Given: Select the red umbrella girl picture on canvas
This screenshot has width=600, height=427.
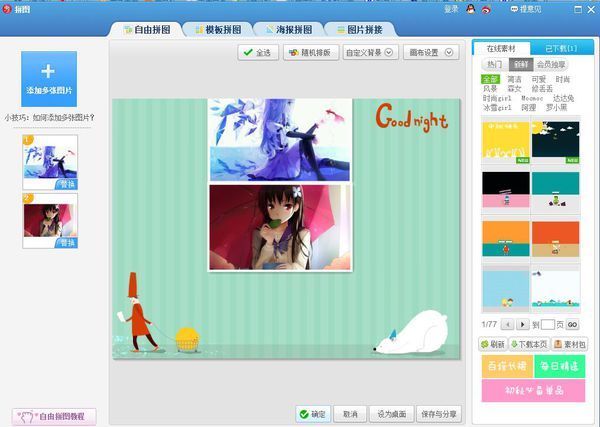Looking at the screenshot, I should (x=280, y=227).
